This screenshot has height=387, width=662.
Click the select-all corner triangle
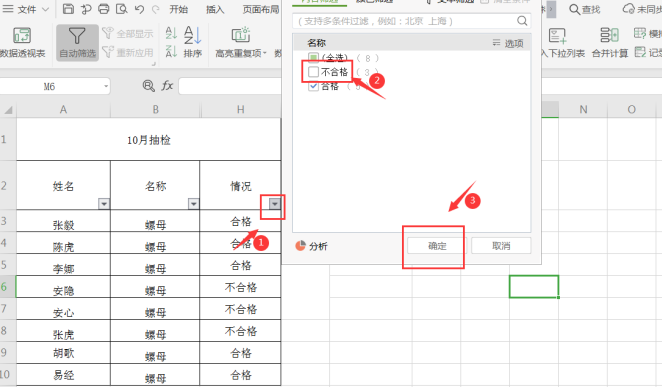point(8,110)
